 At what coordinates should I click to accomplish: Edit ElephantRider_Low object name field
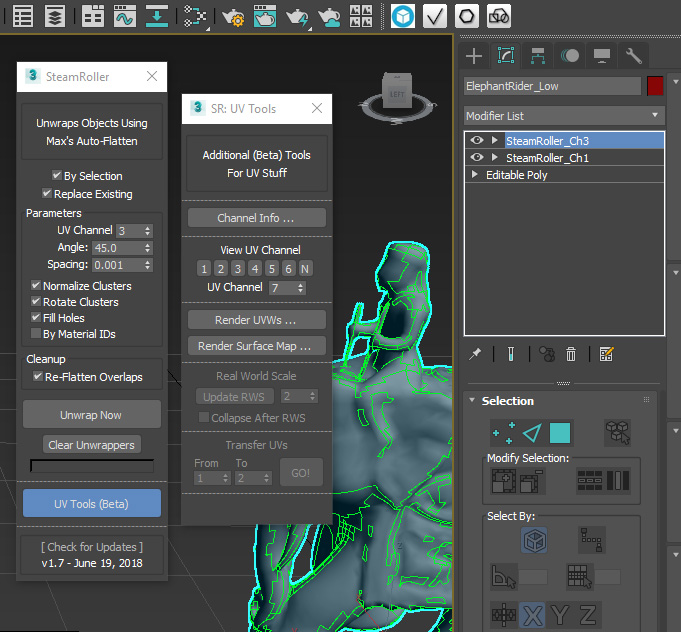pyautogui.click(x=552, y=86)
